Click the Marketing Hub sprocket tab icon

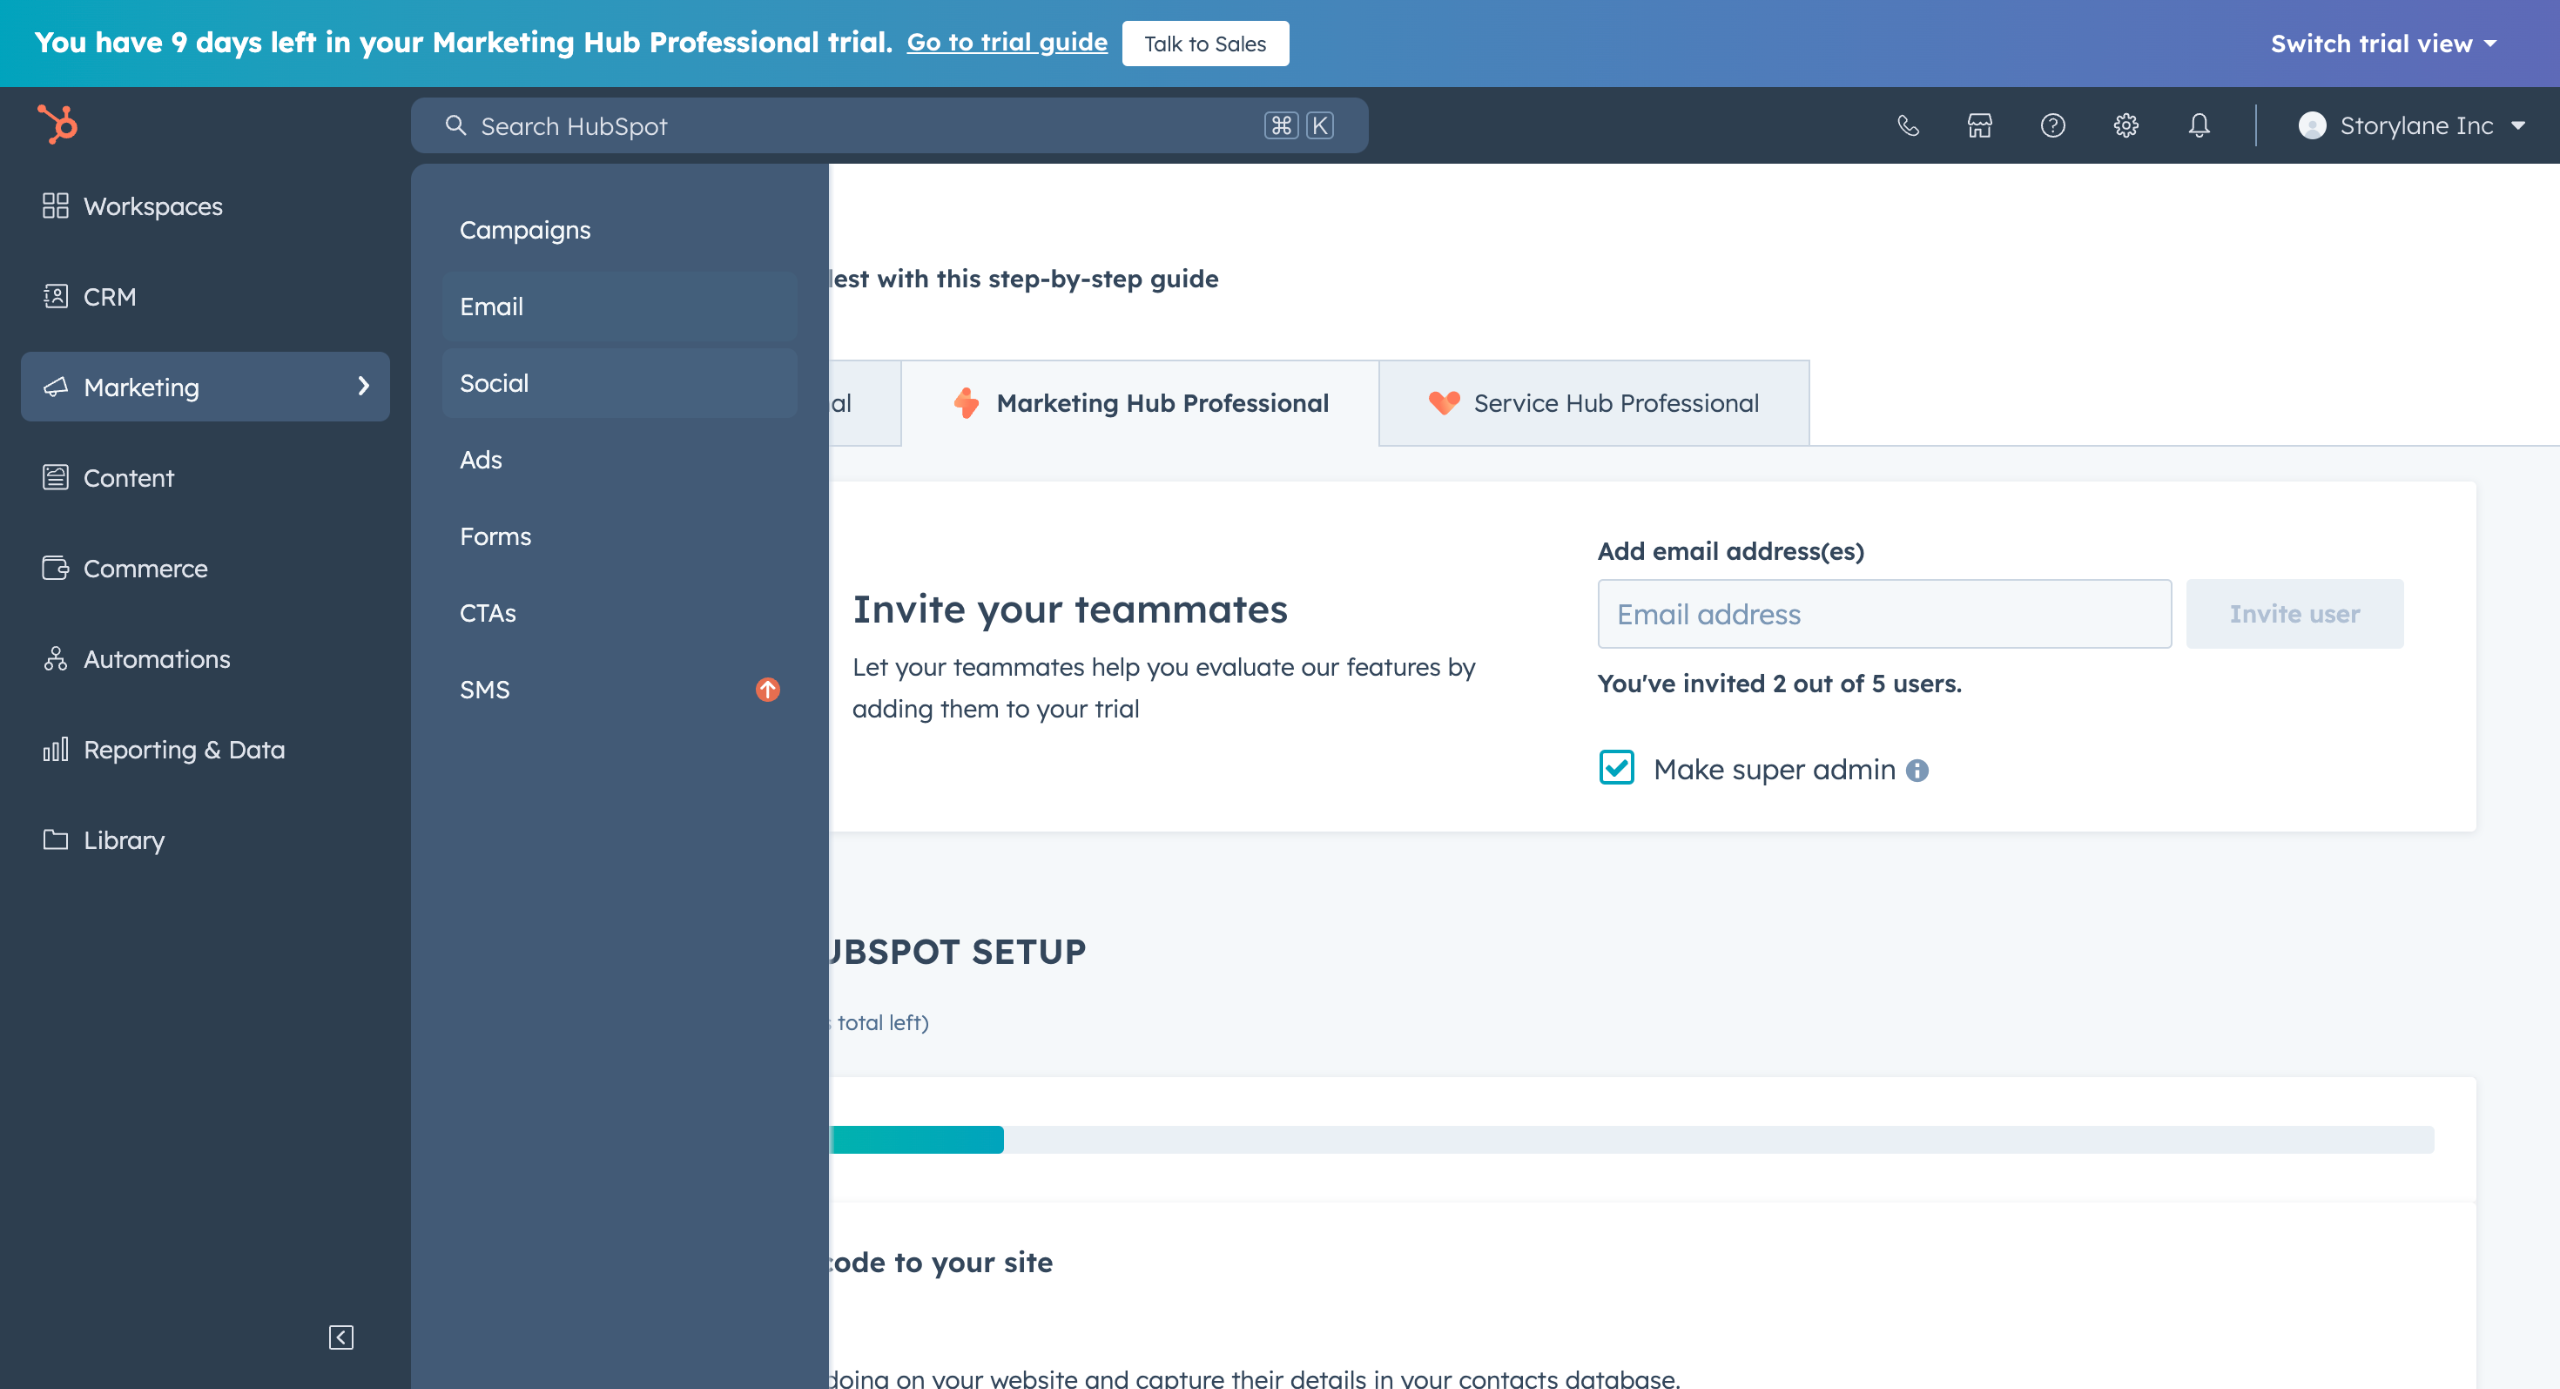coord(966,403)
